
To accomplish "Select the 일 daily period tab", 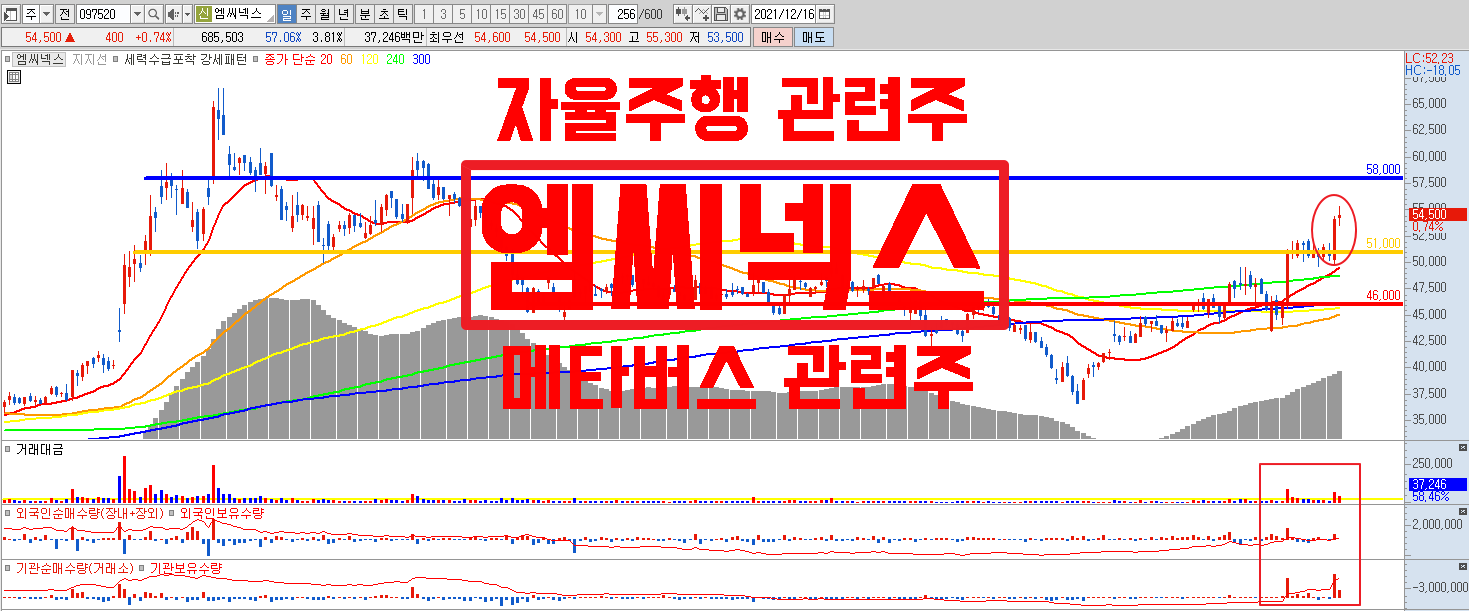I will pos(286,14).
